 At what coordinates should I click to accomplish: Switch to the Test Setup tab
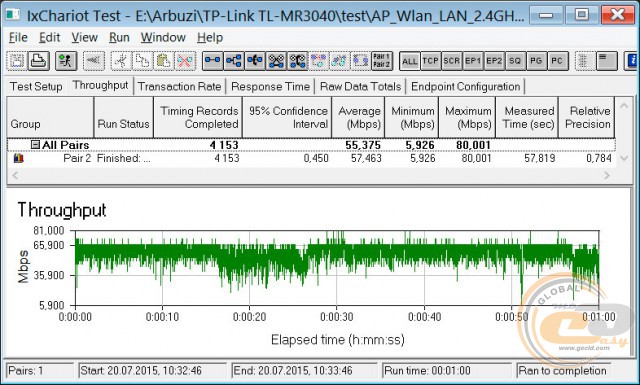click(36, 87)
